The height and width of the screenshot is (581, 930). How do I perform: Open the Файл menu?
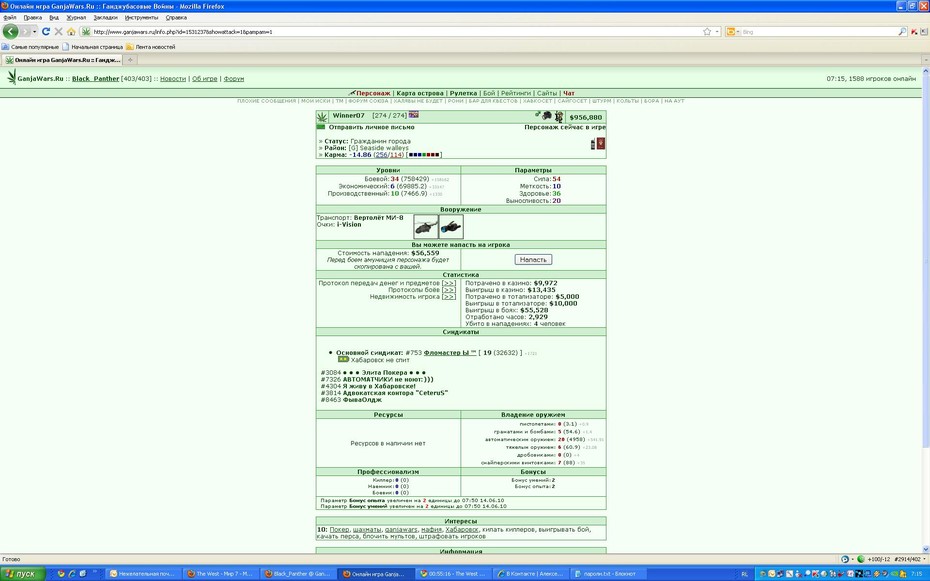coord(9,18)
